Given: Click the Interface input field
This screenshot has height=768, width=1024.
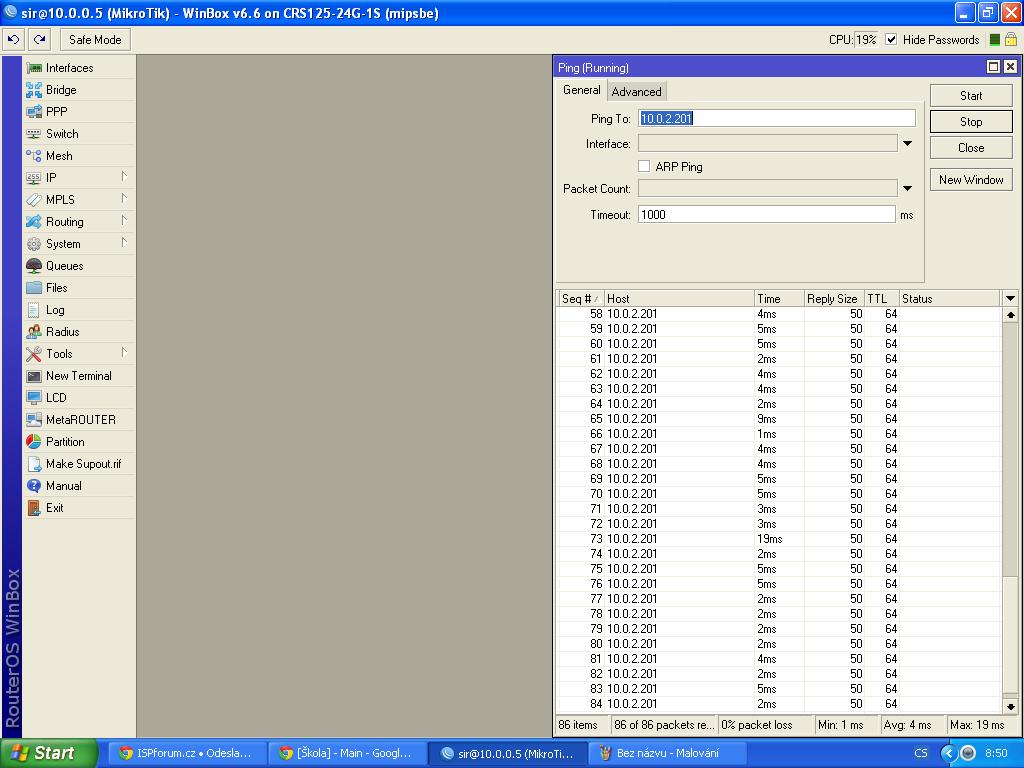Looking at the screenshot, I should pos(767,144).
